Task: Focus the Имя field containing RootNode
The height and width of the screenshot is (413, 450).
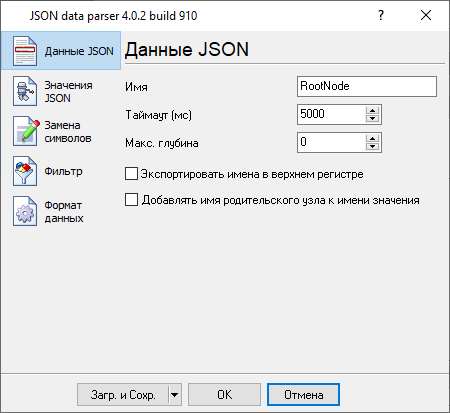Action: pos(367,86)
